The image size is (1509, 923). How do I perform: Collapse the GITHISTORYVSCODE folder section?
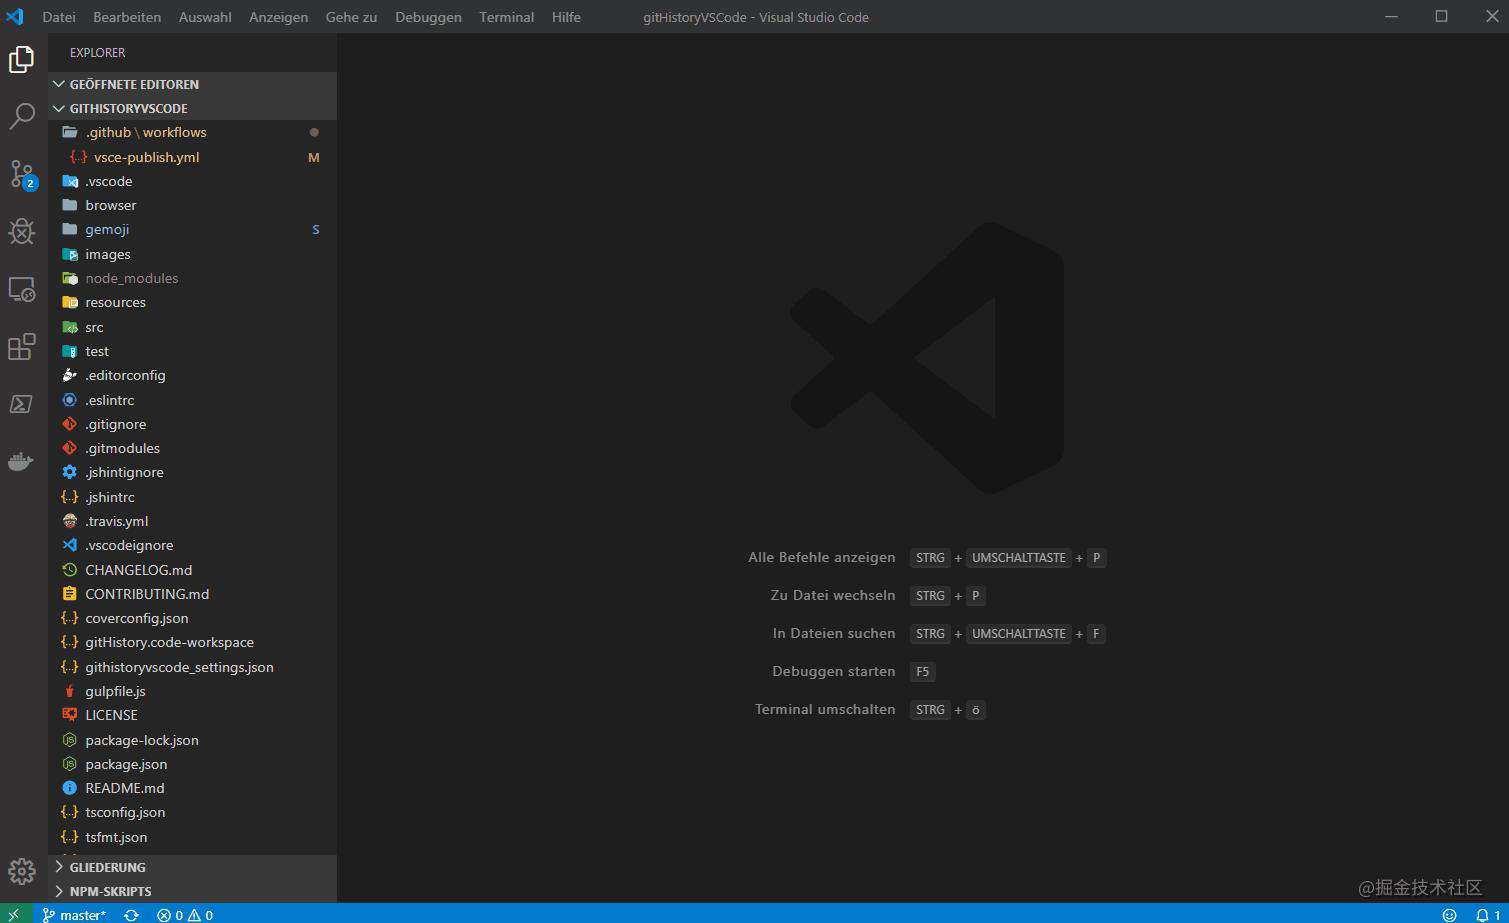pyautogui.click(x=192, y=108)
